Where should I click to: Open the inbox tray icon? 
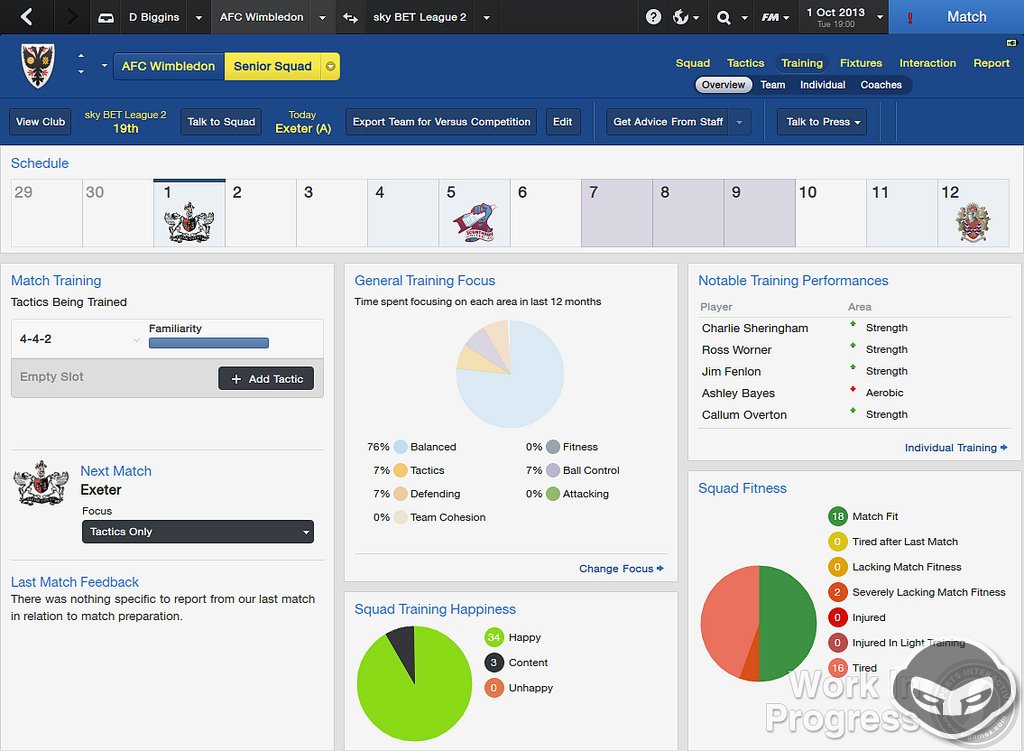[x=106, y=18]
